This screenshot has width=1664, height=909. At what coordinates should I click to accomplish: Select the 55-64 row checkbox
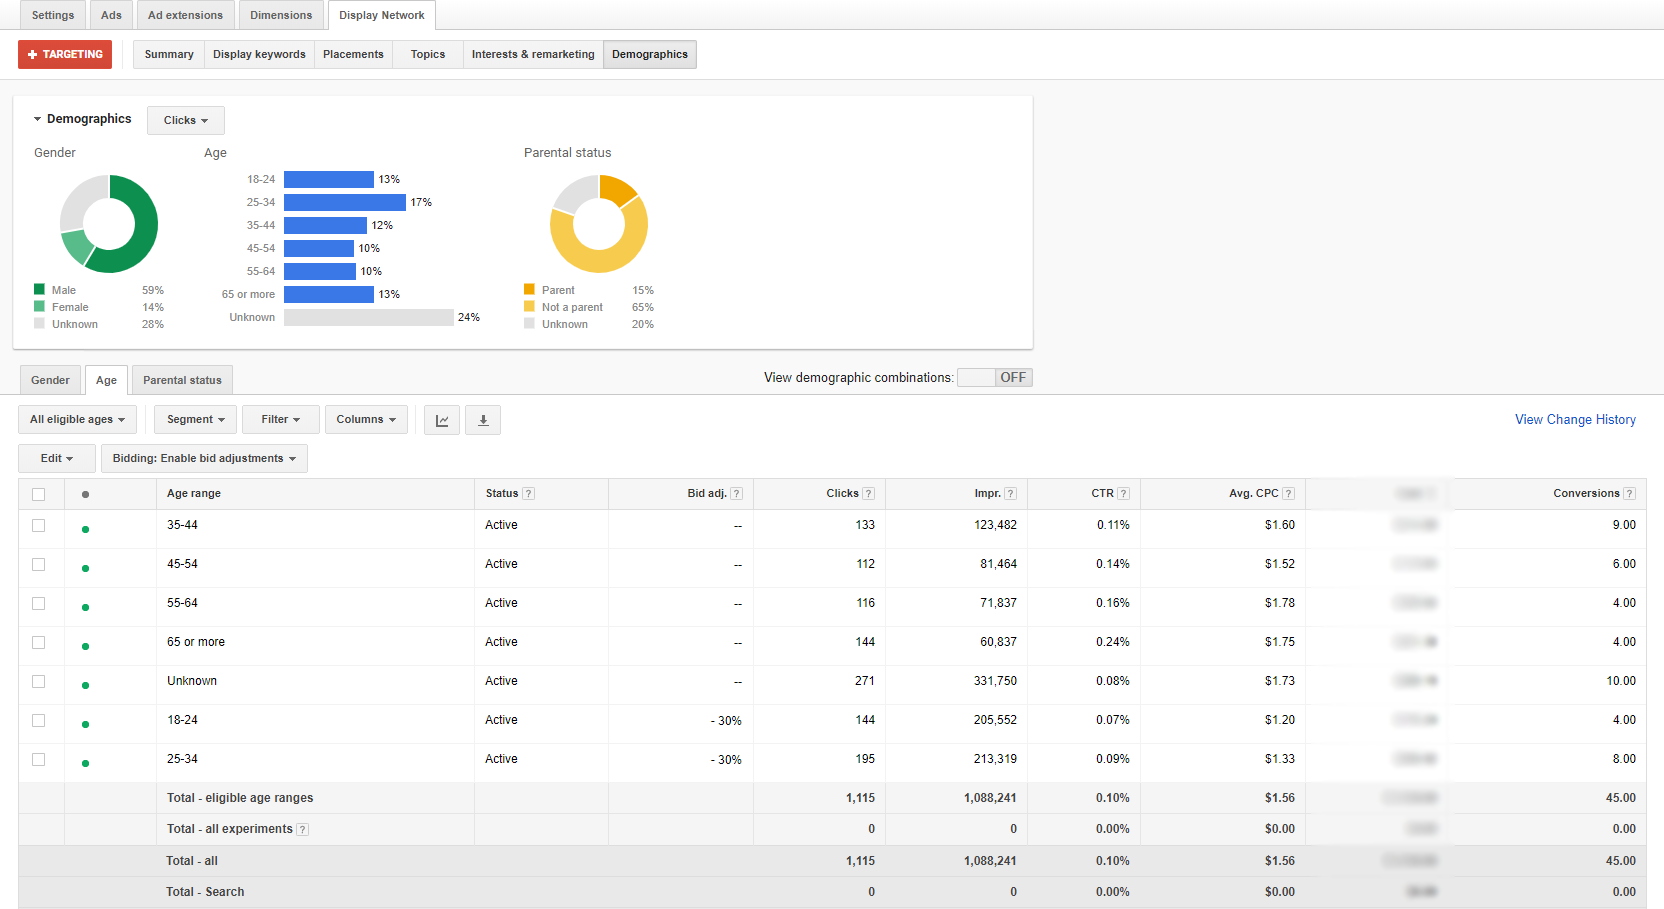pos(39,603)
